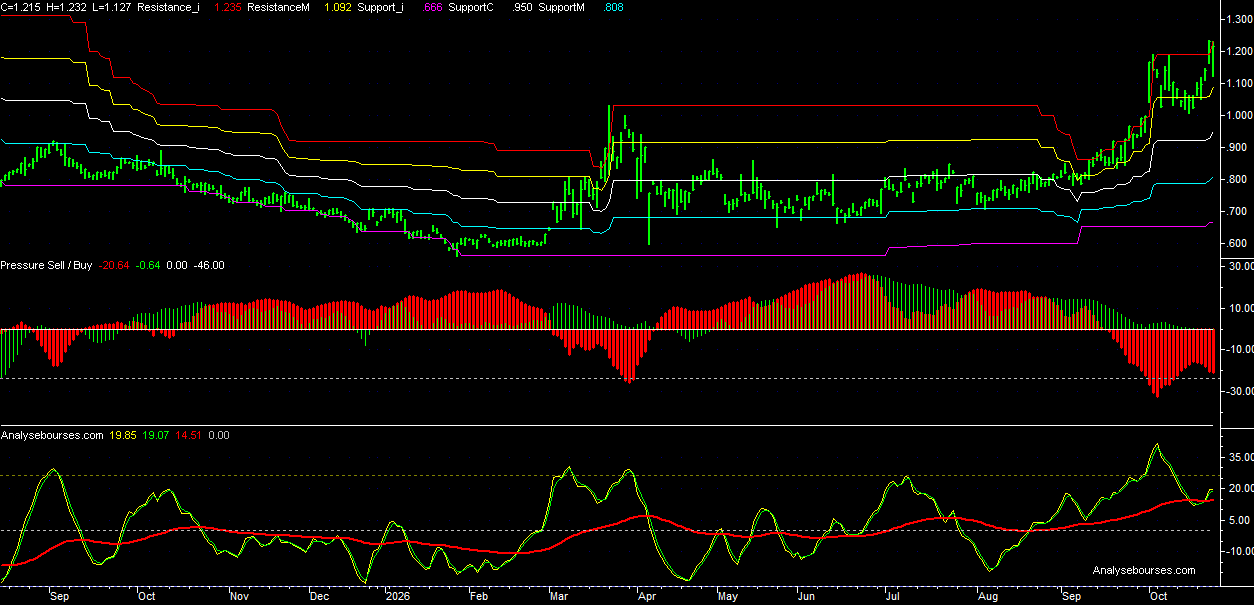Click the -30.00 pressure axis label

click(x=1239, y=391)
